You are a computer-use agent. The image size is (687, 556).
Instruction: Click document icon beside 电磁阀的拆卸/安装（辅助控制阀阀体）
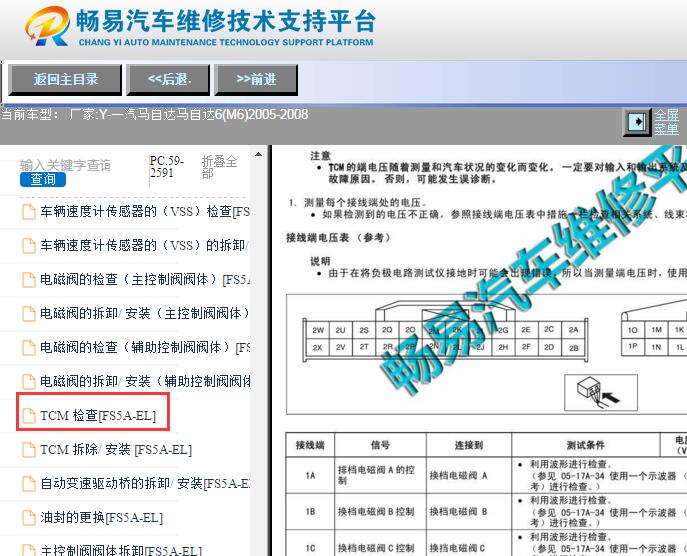click(29, 381)
